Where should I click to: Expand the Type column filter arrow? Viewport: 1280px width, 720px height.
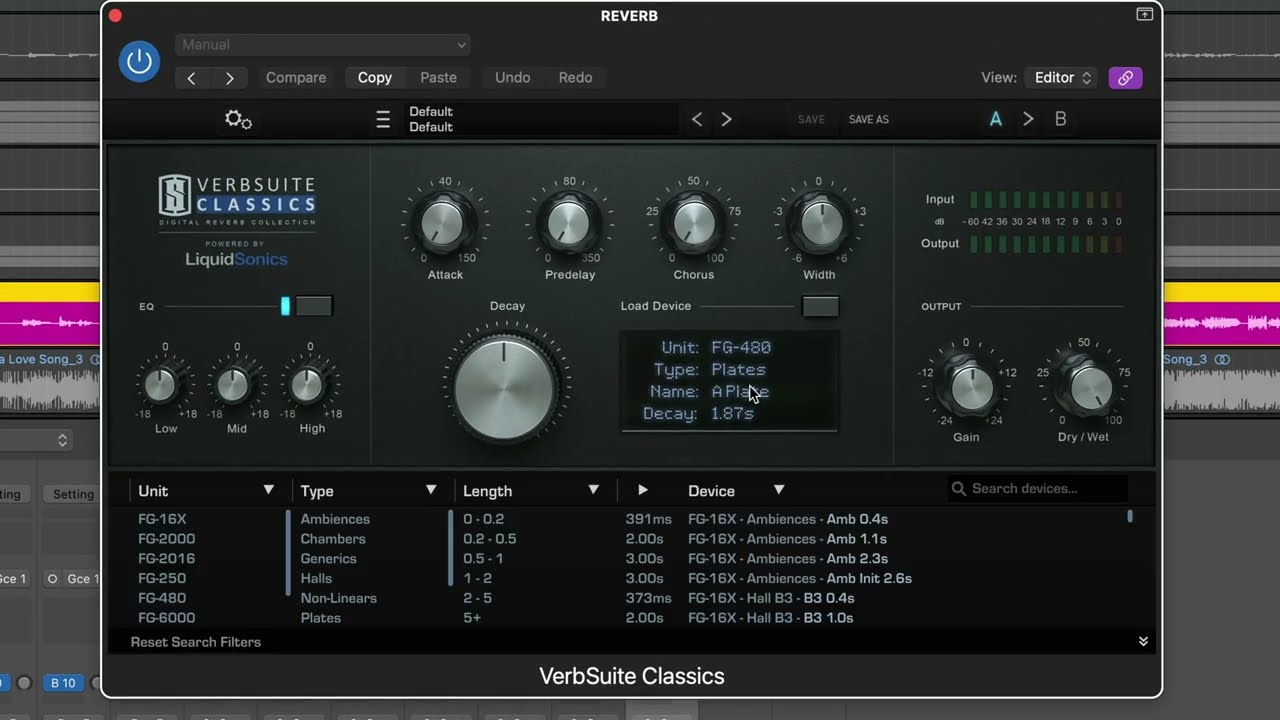(x=431, y=490)
